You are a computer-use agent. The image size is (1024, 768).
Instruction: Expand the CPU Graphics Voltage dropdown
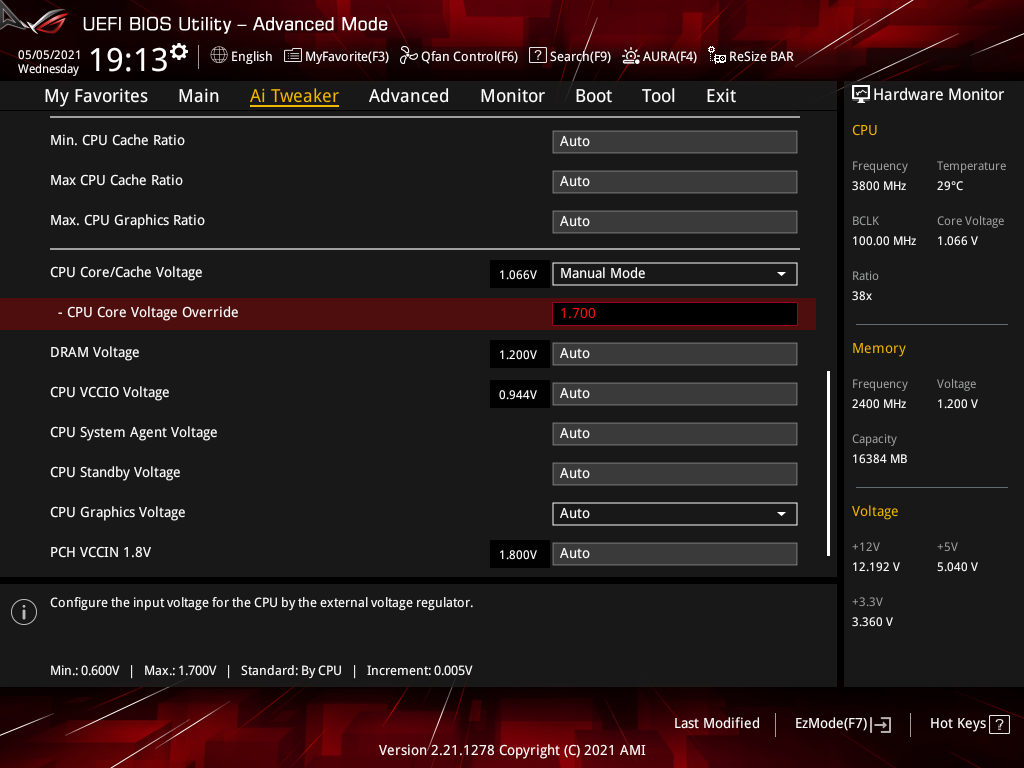(675, 513)
